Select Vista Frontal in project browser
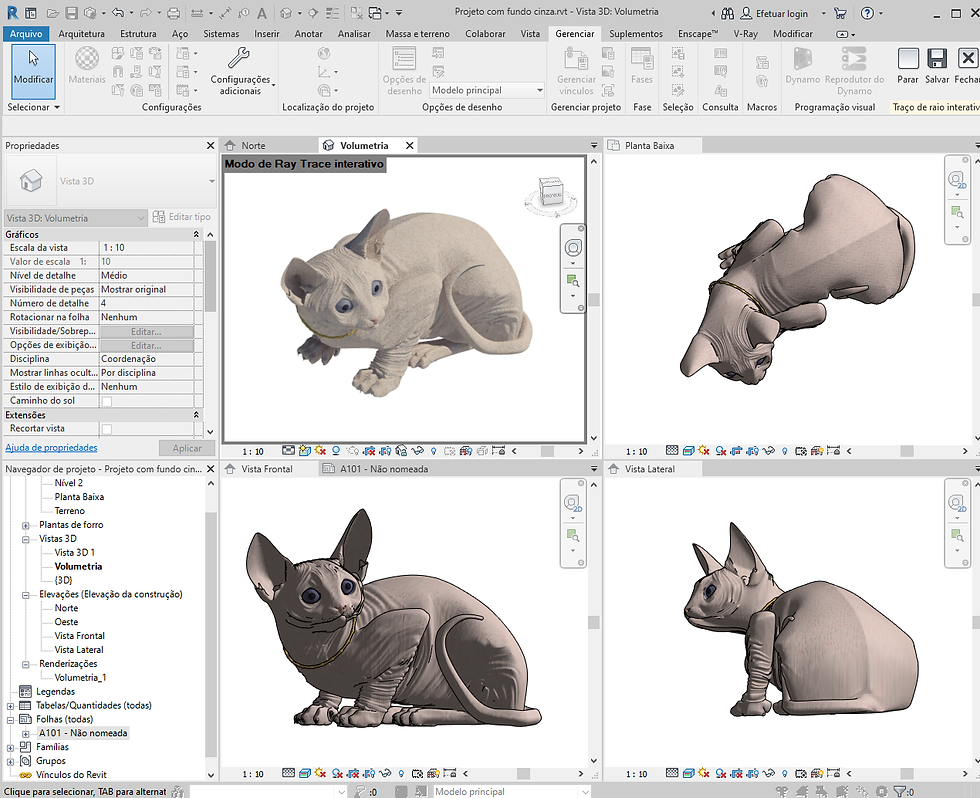 coord(79,636)
